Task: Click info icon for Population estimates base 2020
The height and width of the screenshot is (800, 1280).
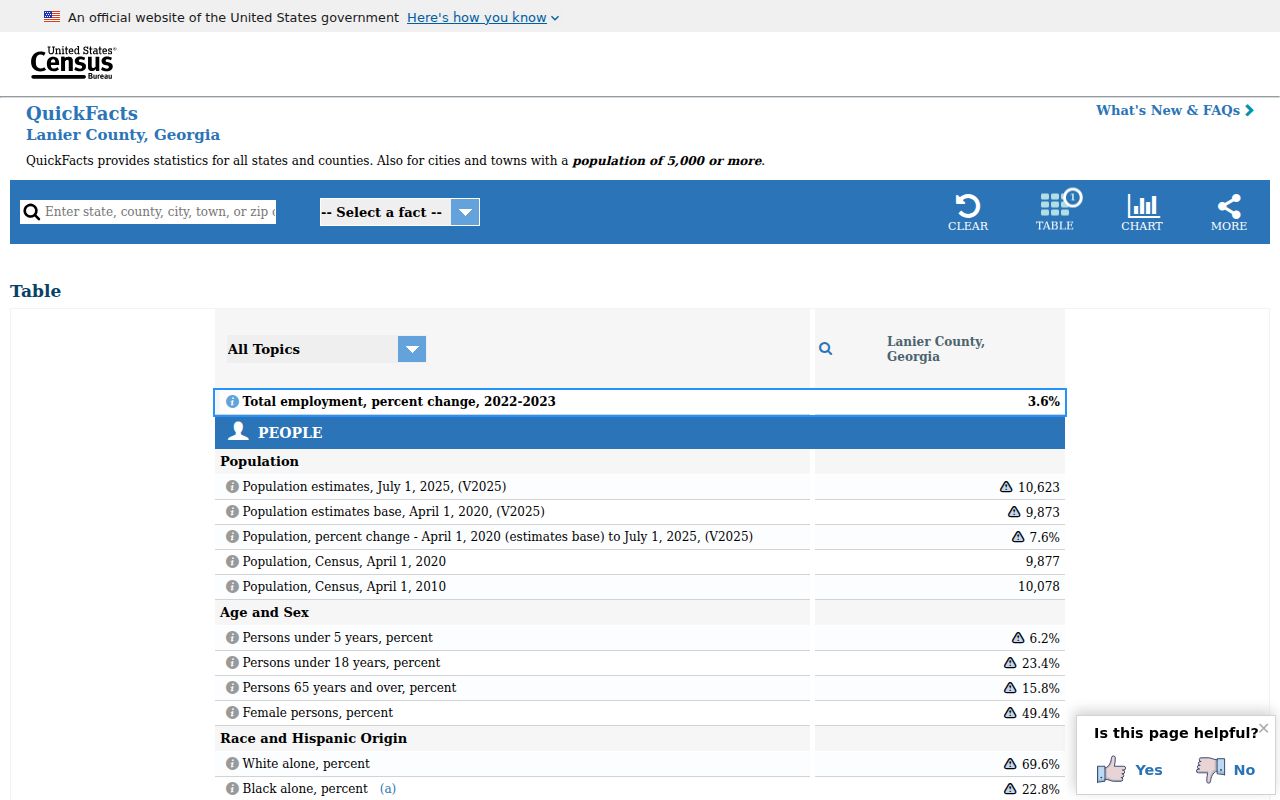Action: tap(232, 512)
